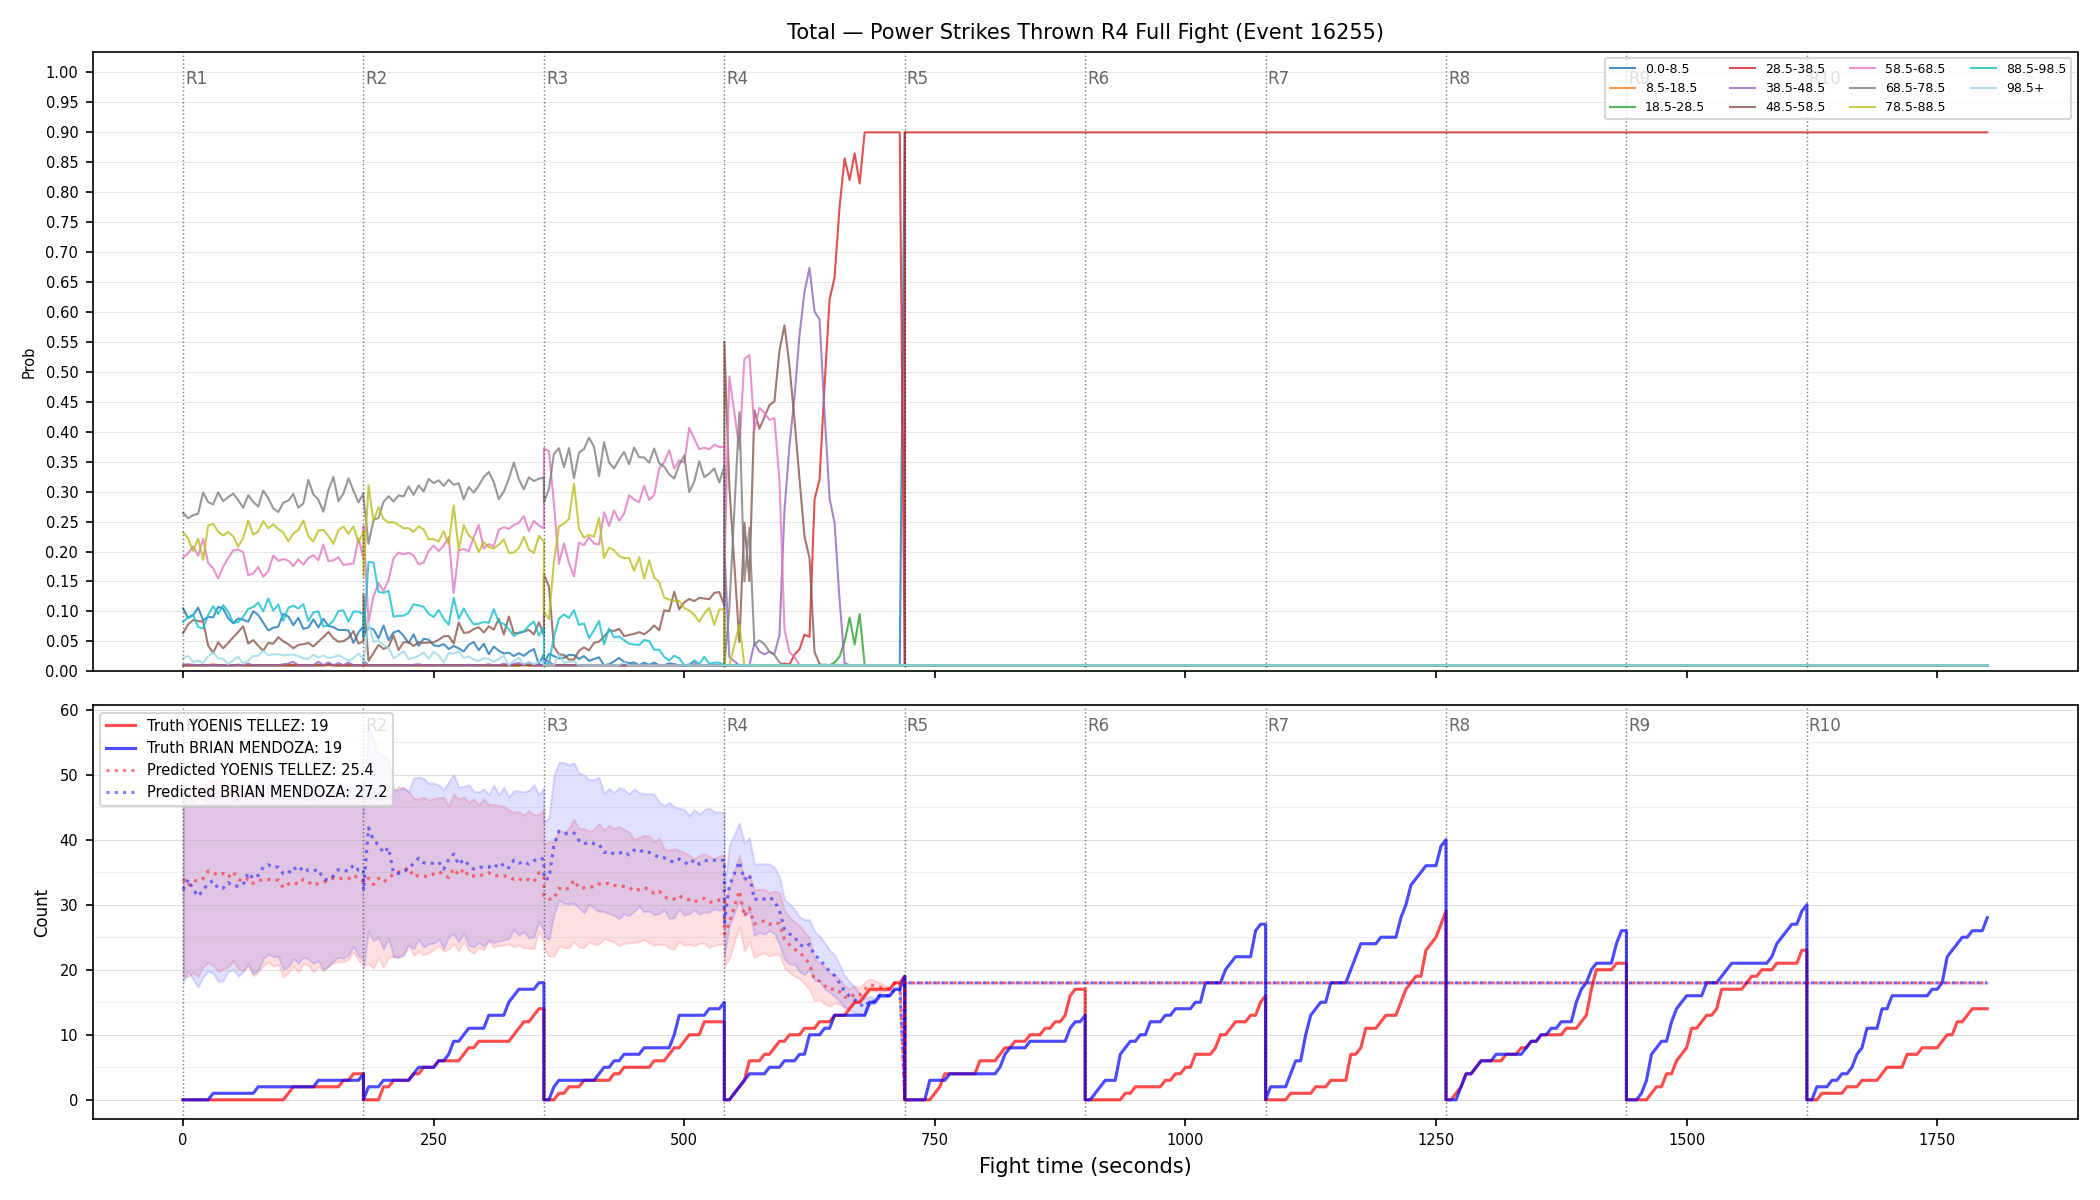
Task: Click the 'Predicted BRIAN MENDOZA: 27.2' legend entry
Action: [x=246, y=792]
